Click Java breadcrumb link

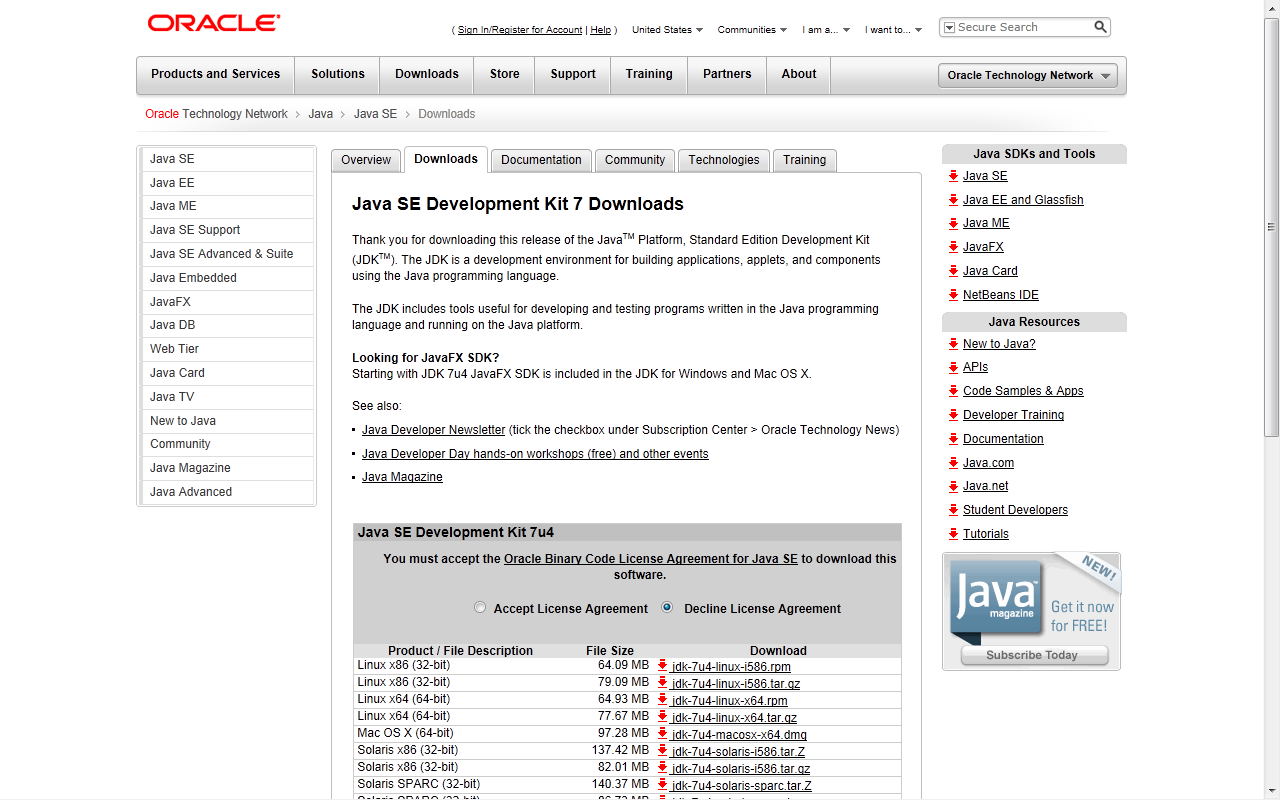[320, 114]
